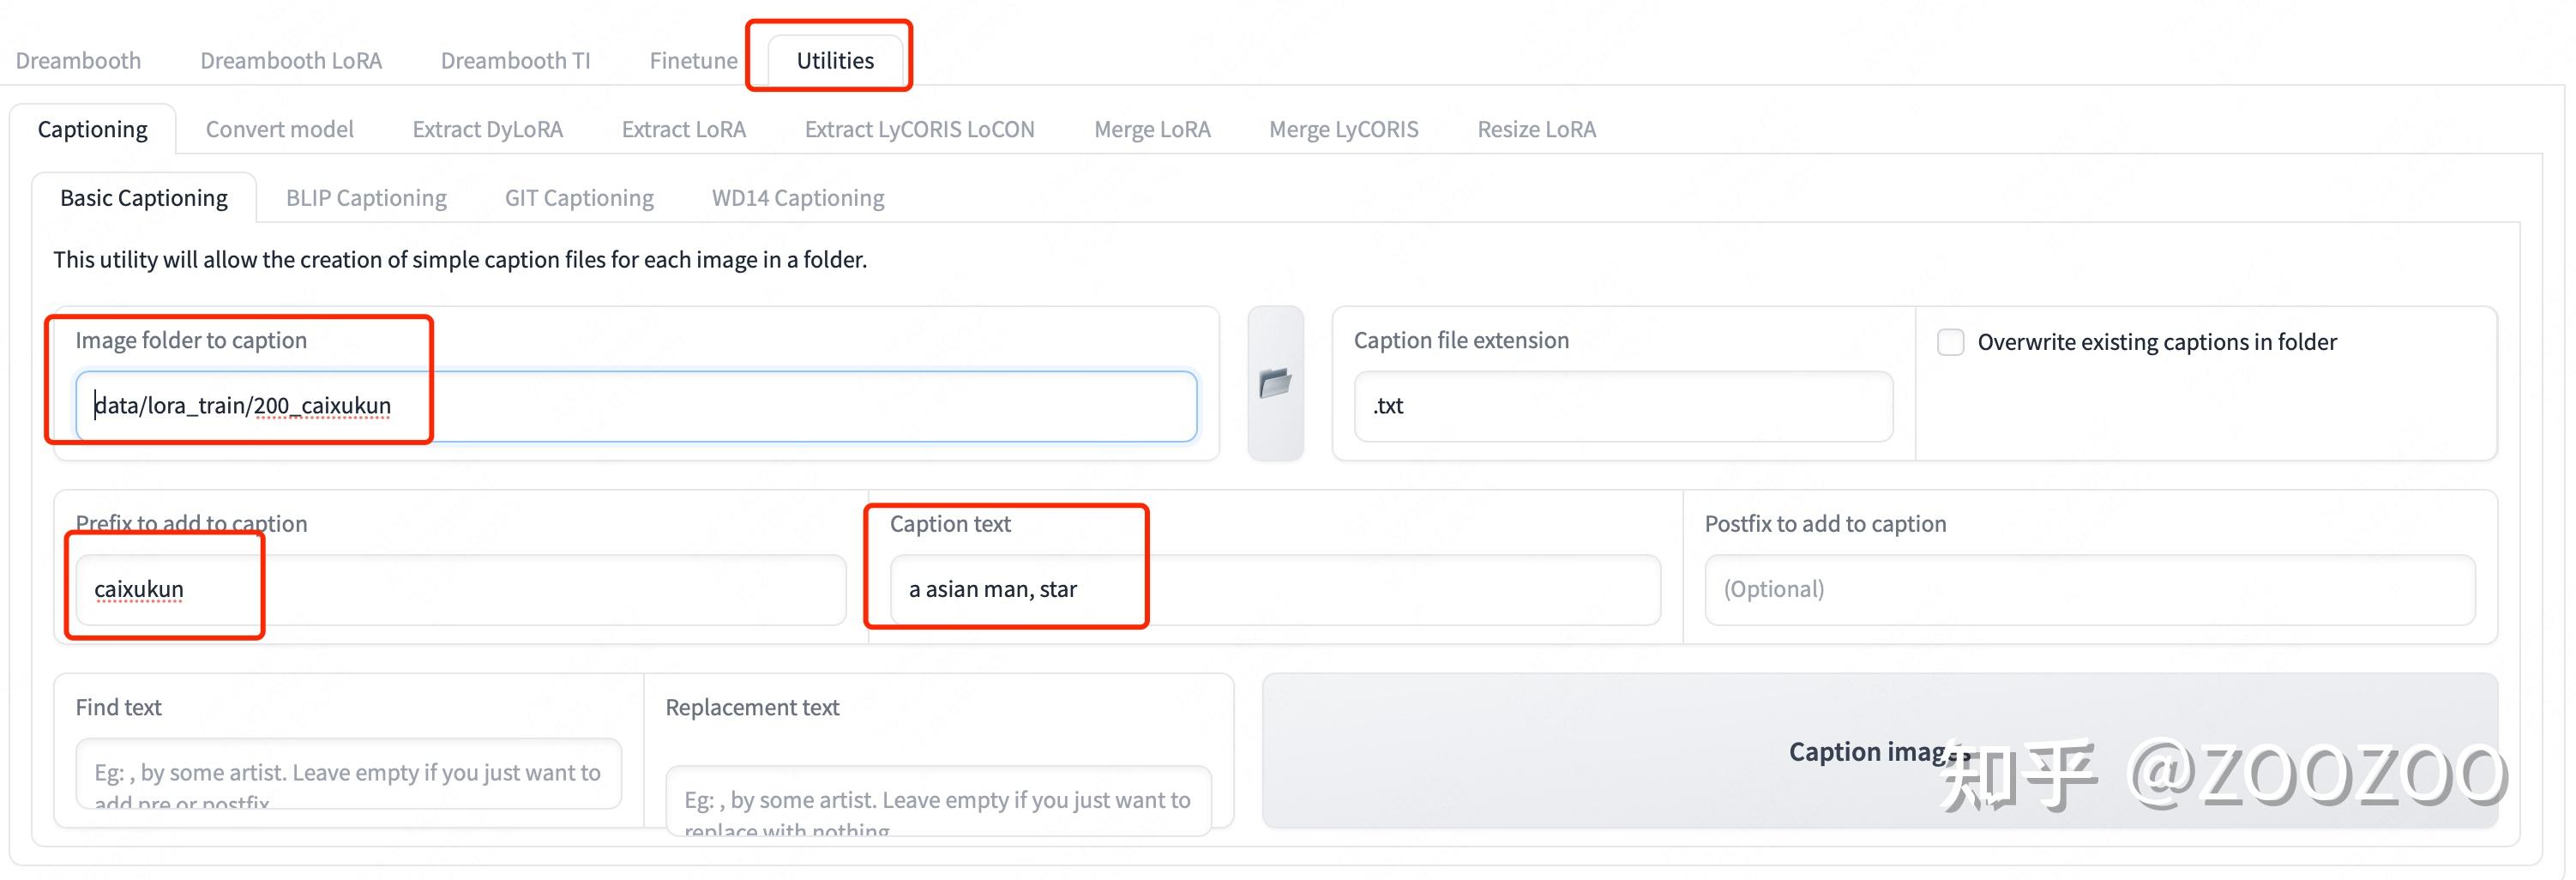Screen dimensions: 2576x880
Task: Switch to Extract LyCORIS LoCON tab
Action: [919, 130]
